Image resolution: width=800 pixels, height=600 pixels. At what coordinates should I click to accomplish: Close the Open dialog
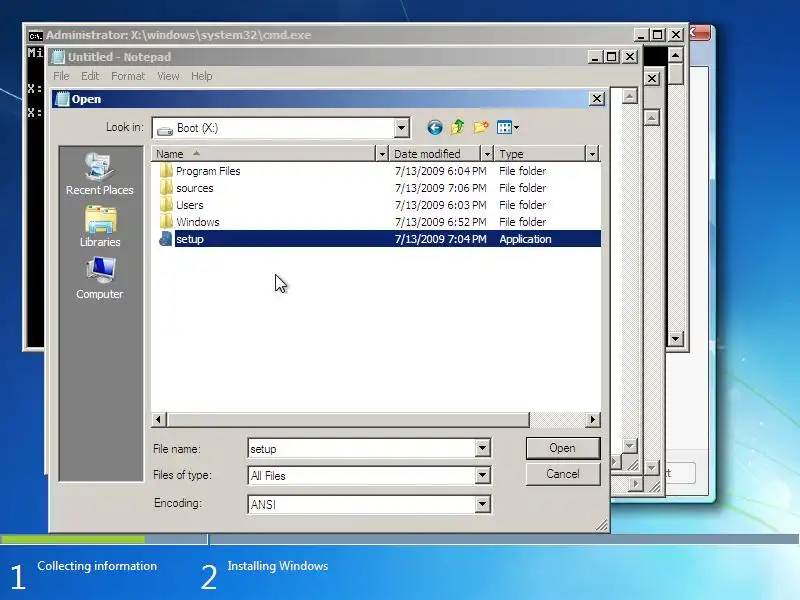tap(597, 98)
